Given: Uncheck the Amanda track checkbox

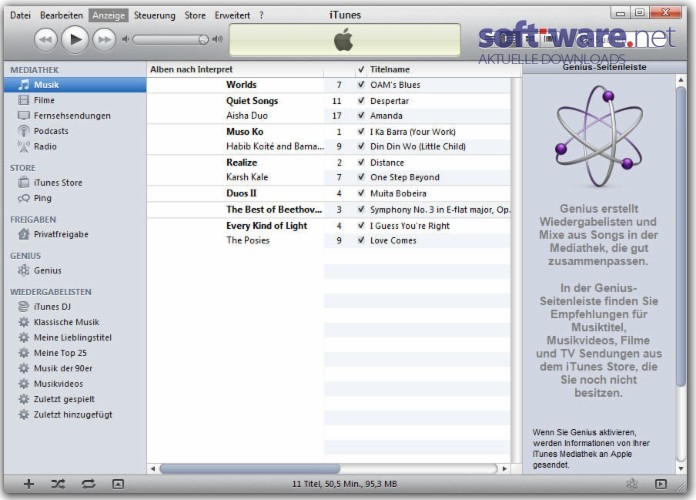Looking at the screenshot, I should click(361, 115).
